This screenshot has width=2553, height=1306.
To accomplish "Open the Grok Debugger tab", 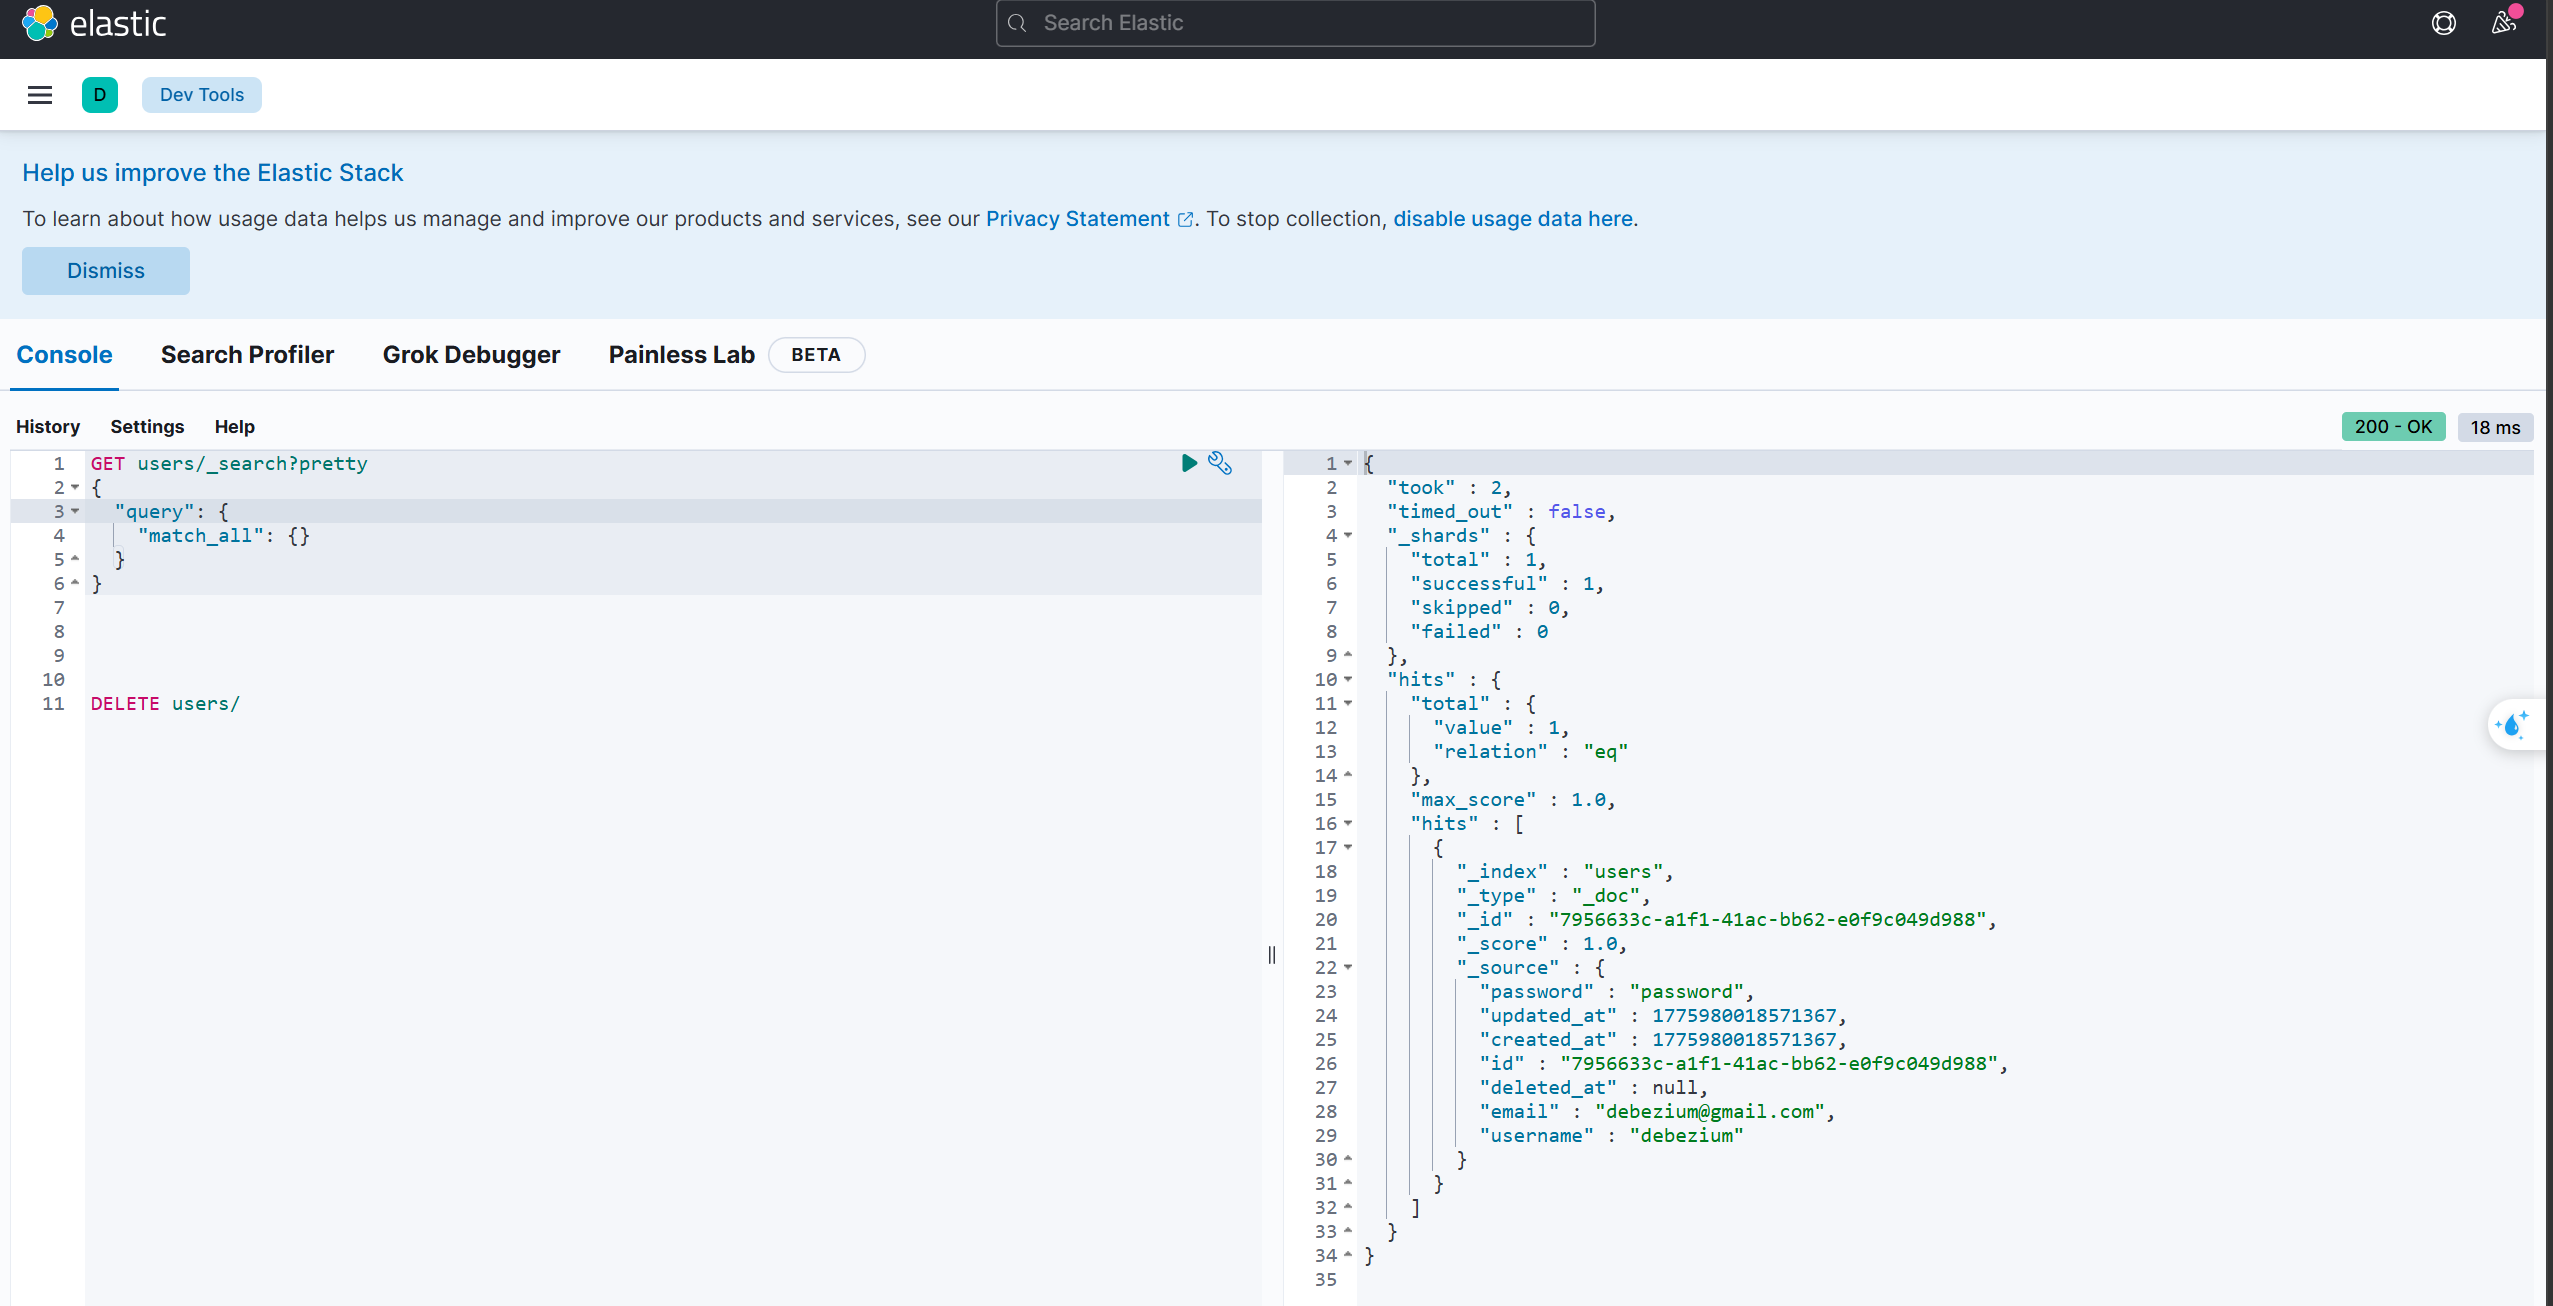I will [471, 355].
